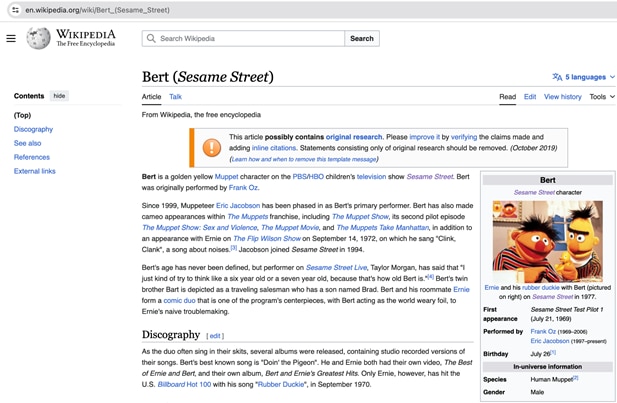Open the original research link
This screenshot has width=617, height=403.
354,137
